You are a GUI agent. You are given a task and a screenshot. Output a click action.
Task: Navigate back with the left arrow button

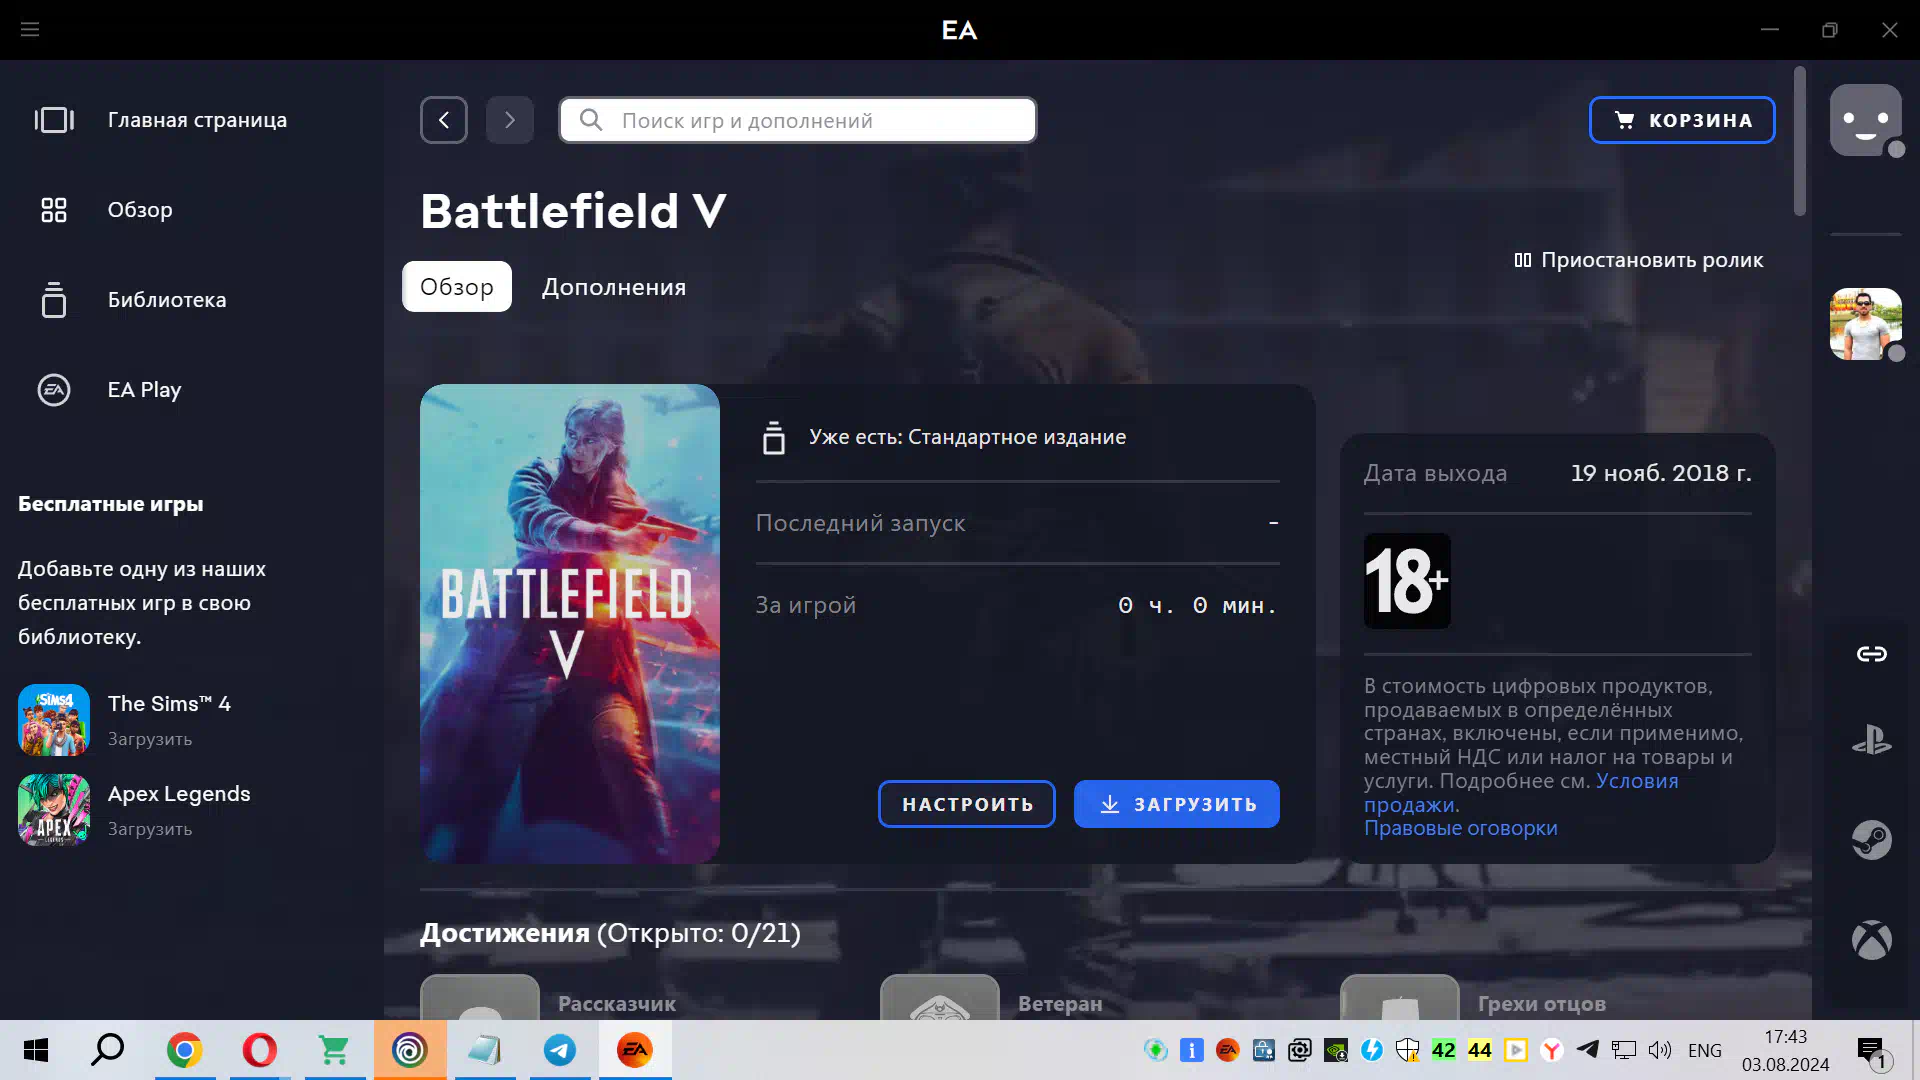(444, 120)
